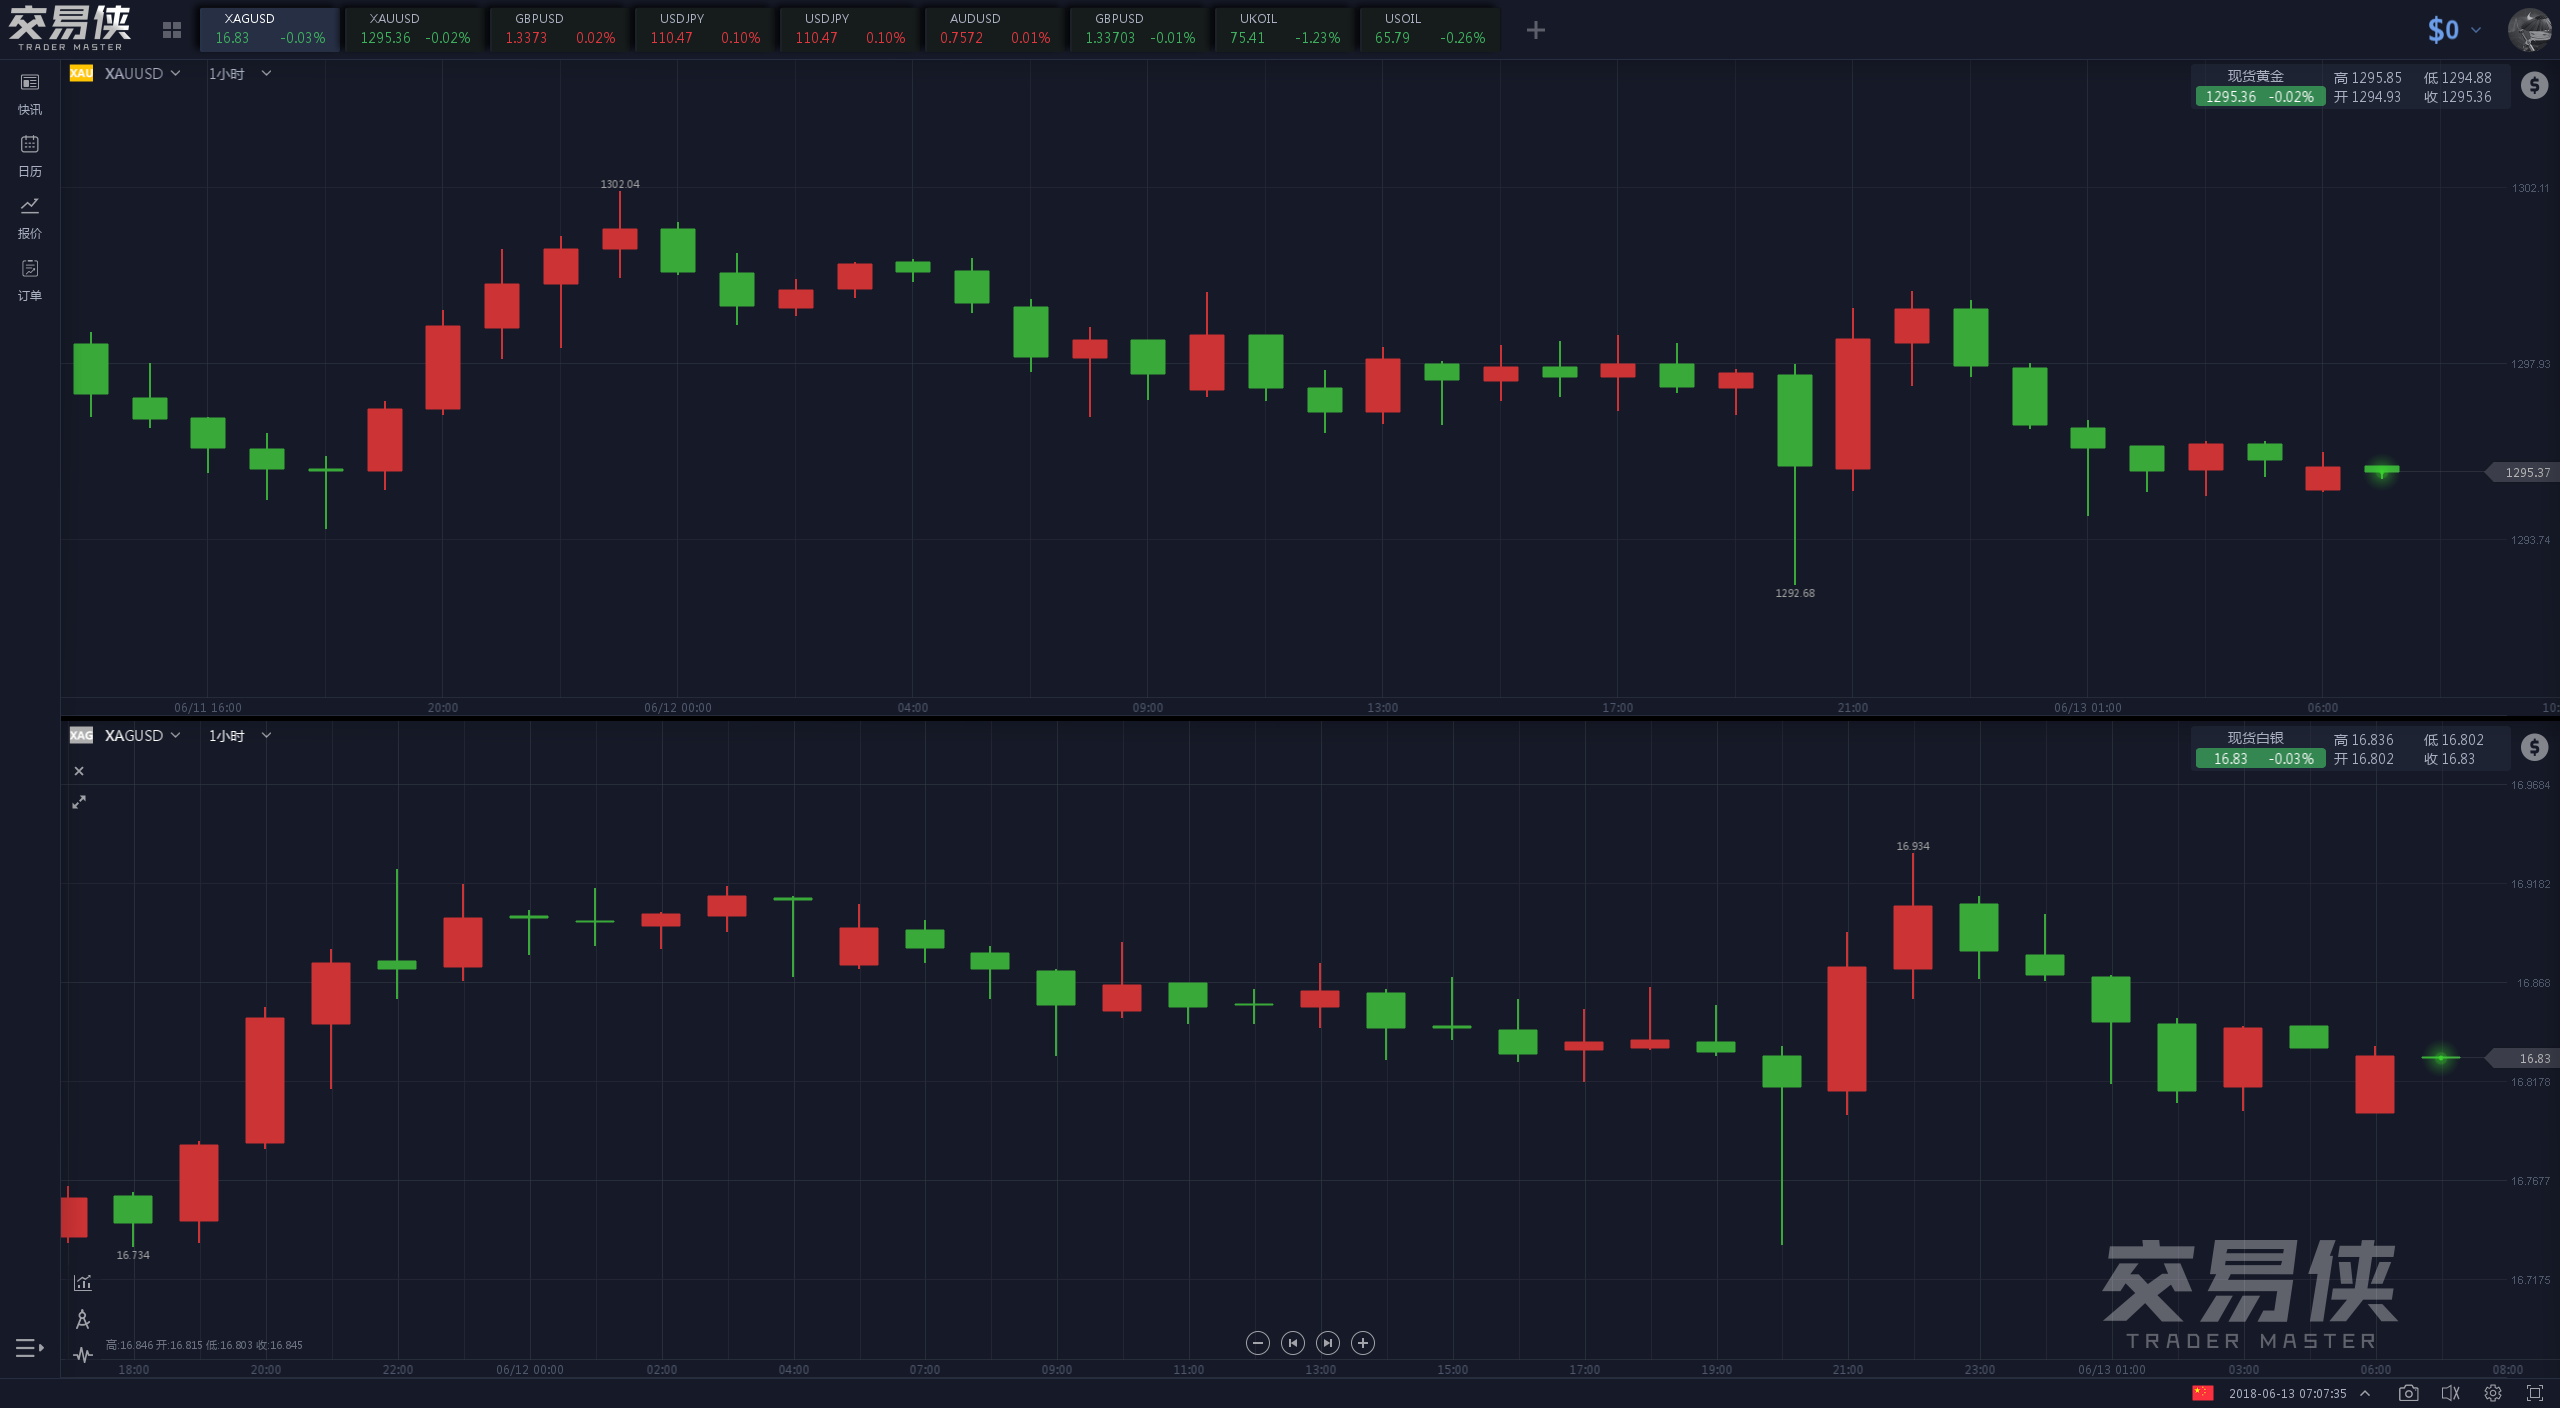Zoom in the silver chart
Screen dimensions: 2560x1408
1363,1343
